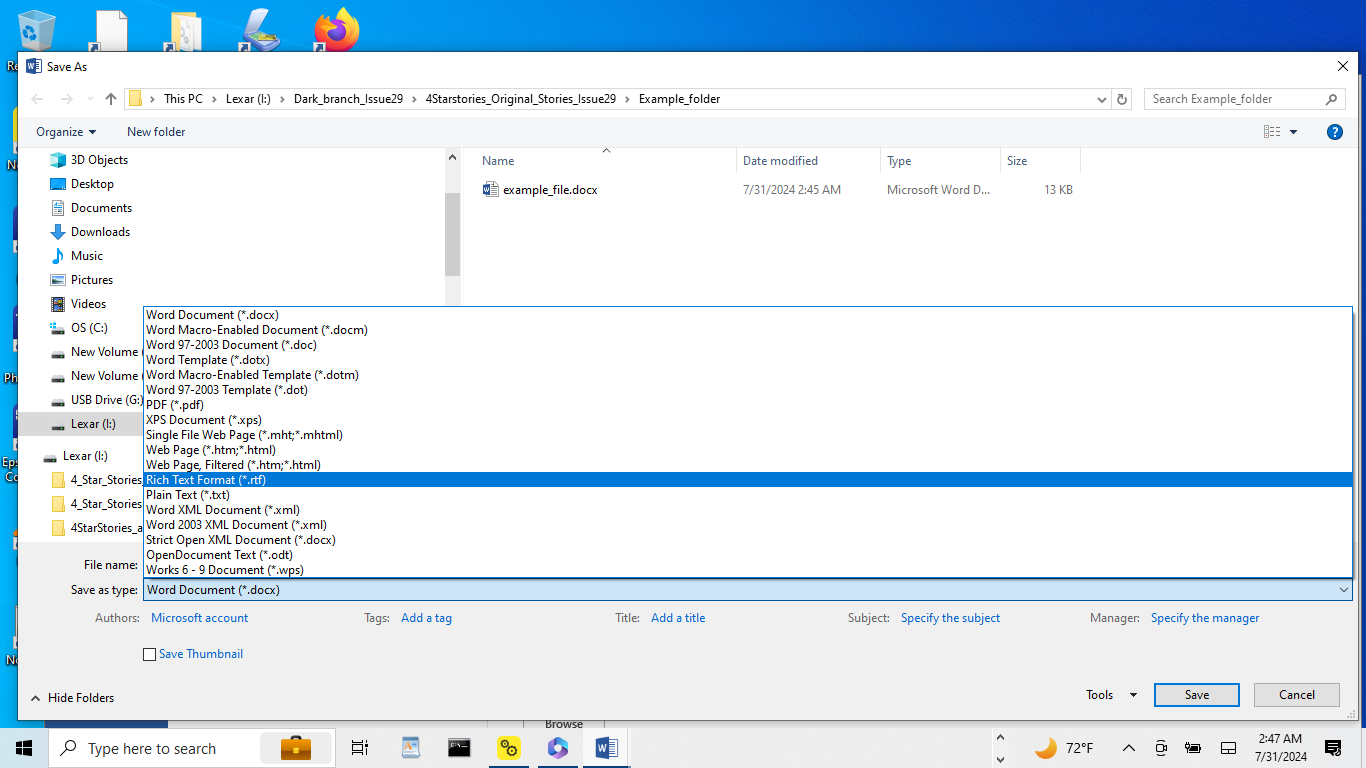Click the change view layout icon

click(1272, 132)
